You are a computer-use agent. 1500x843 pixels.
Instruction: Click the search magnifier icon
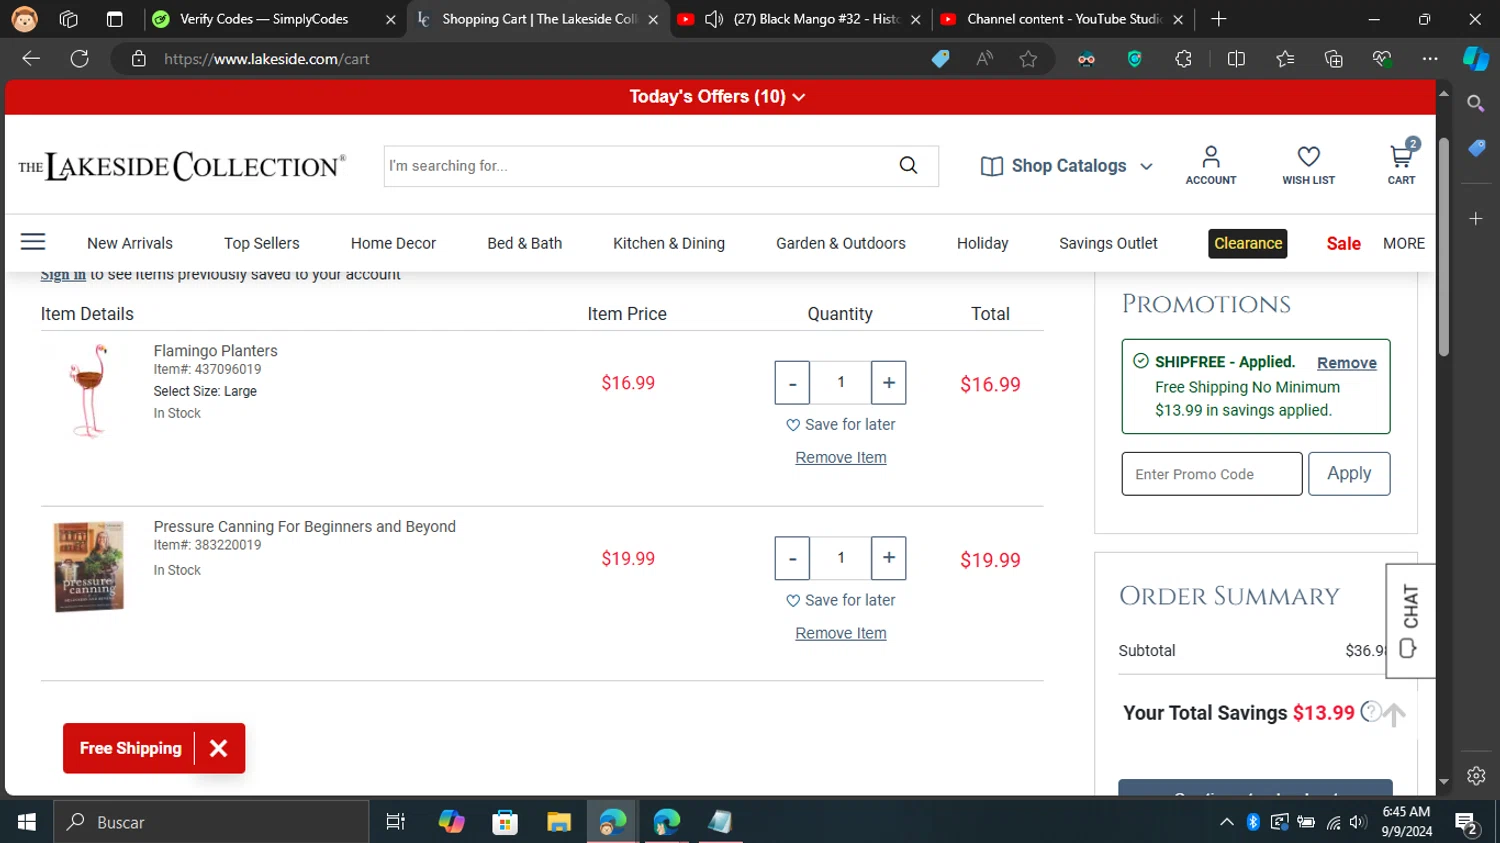click(908, 165)
